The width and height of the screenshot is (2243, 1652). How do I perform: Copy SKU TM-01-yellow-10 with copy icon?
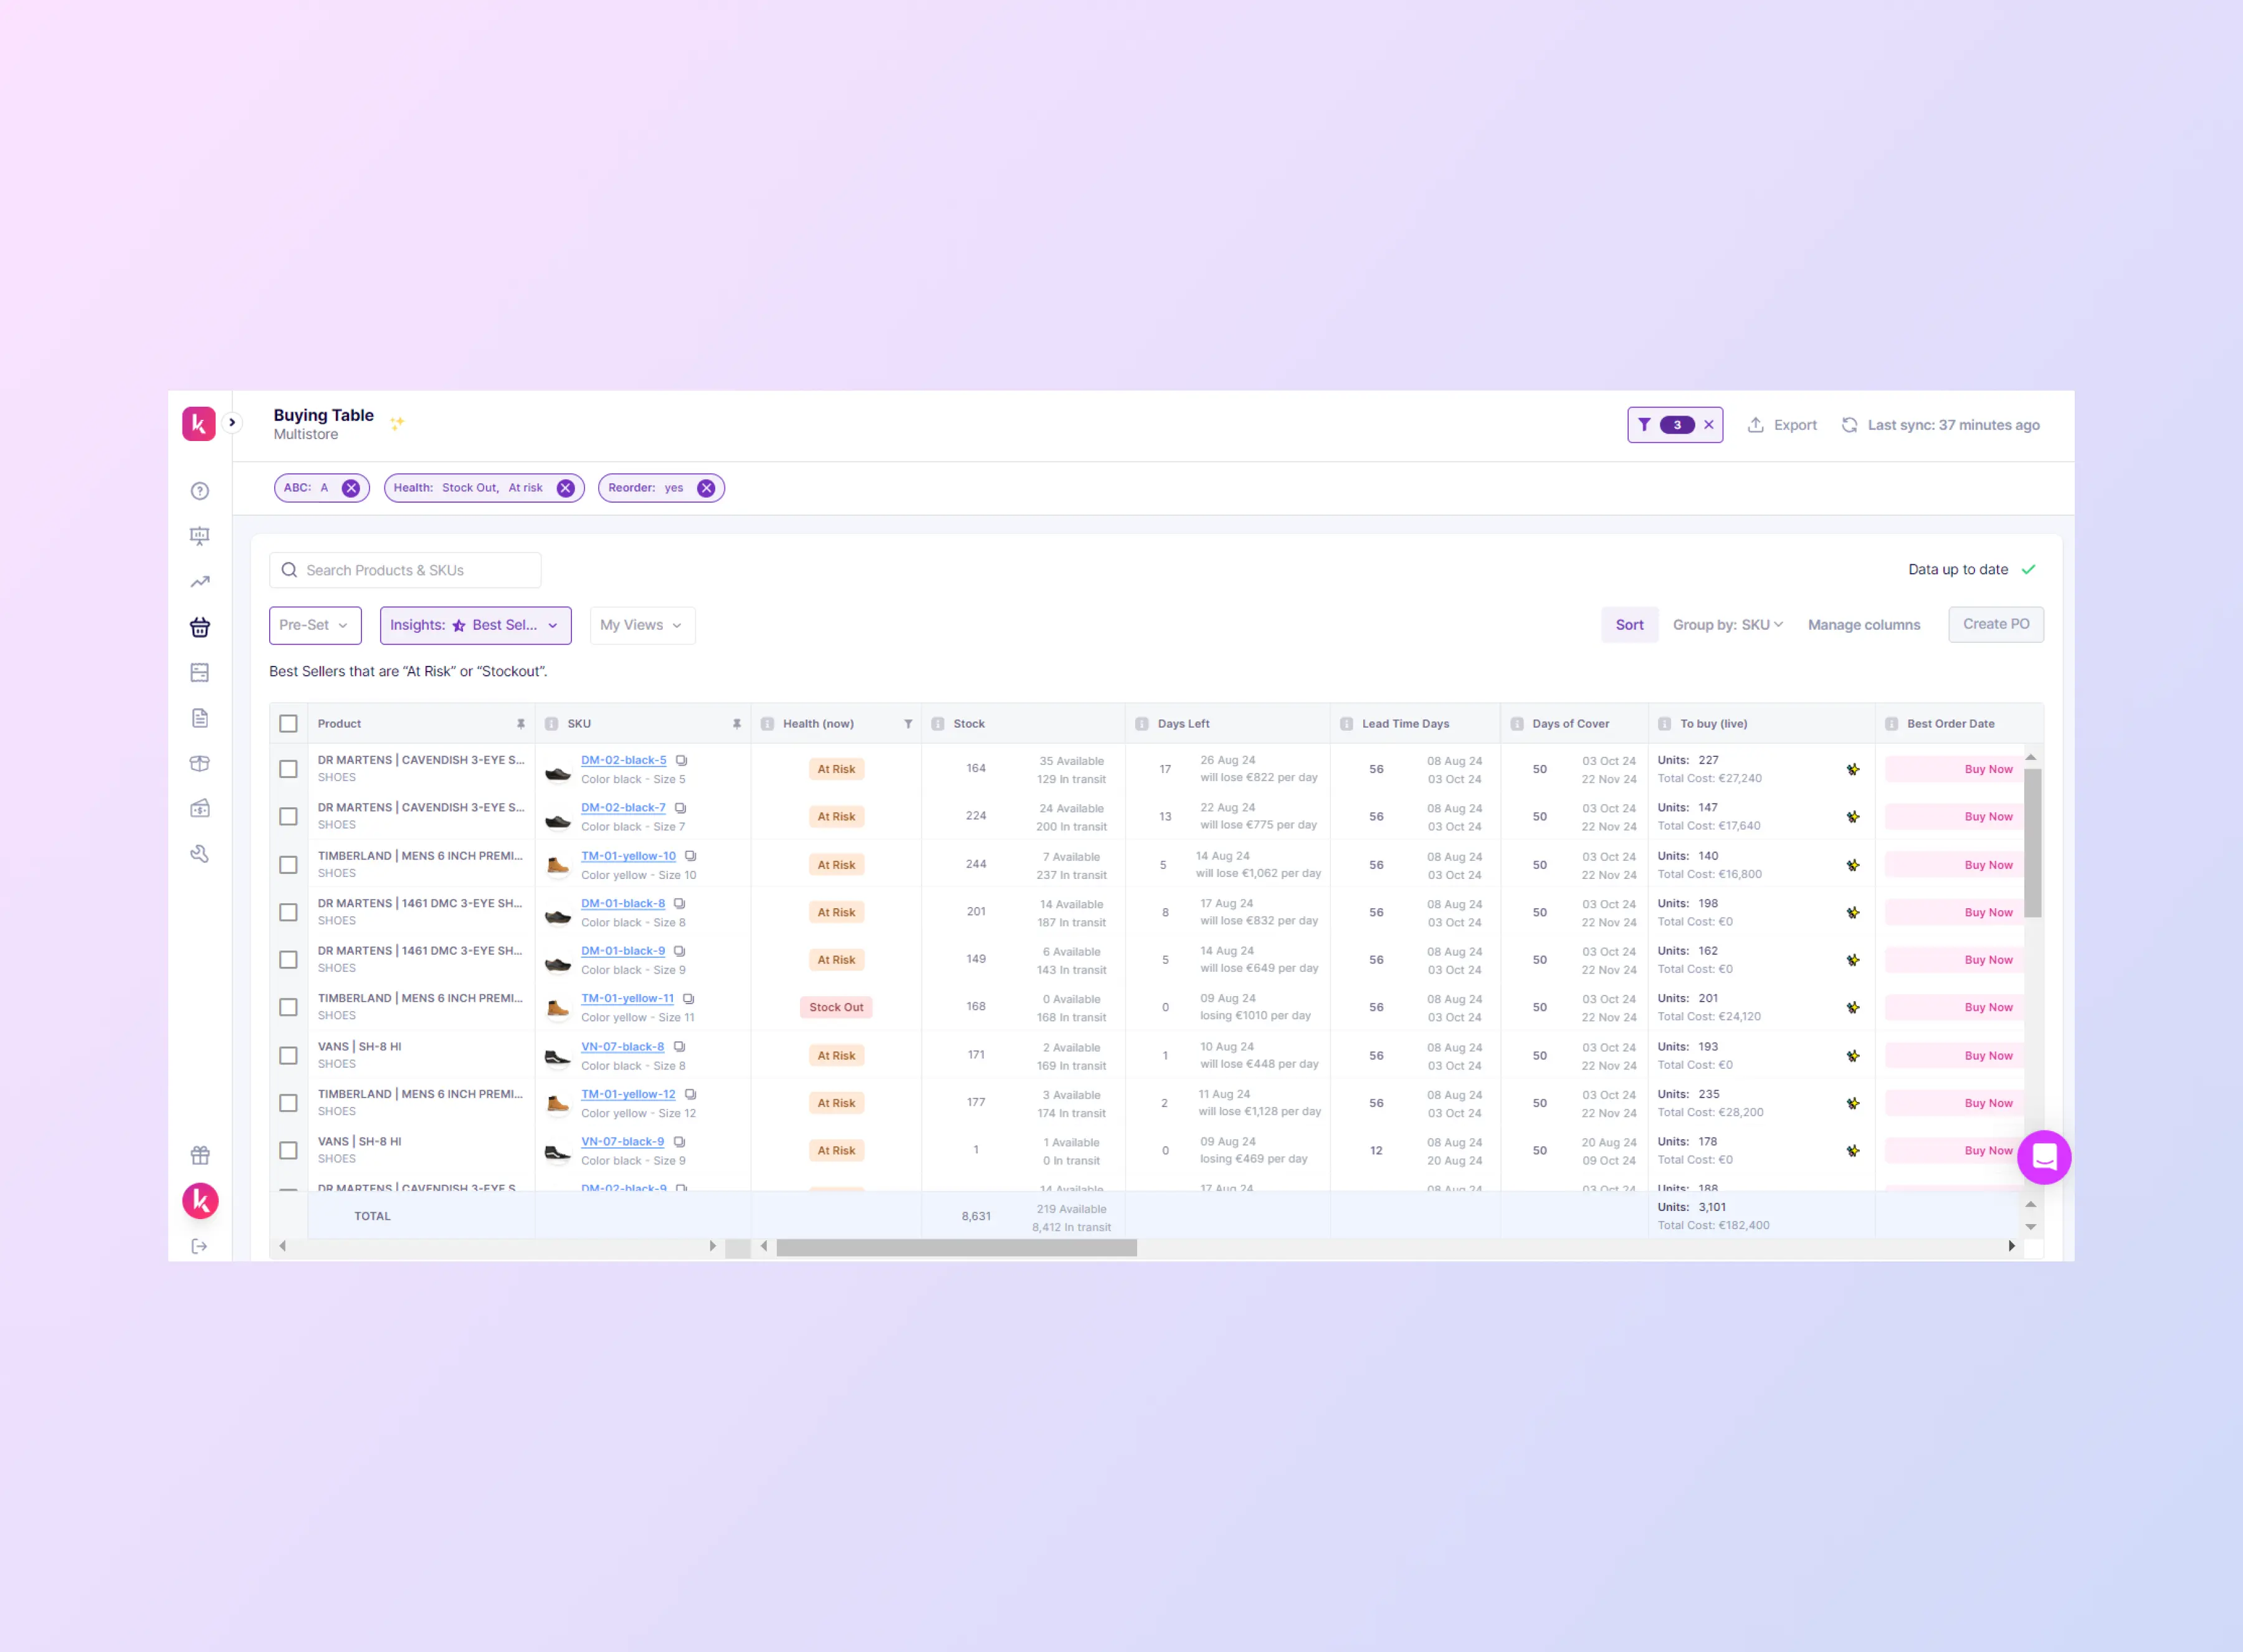690,856
